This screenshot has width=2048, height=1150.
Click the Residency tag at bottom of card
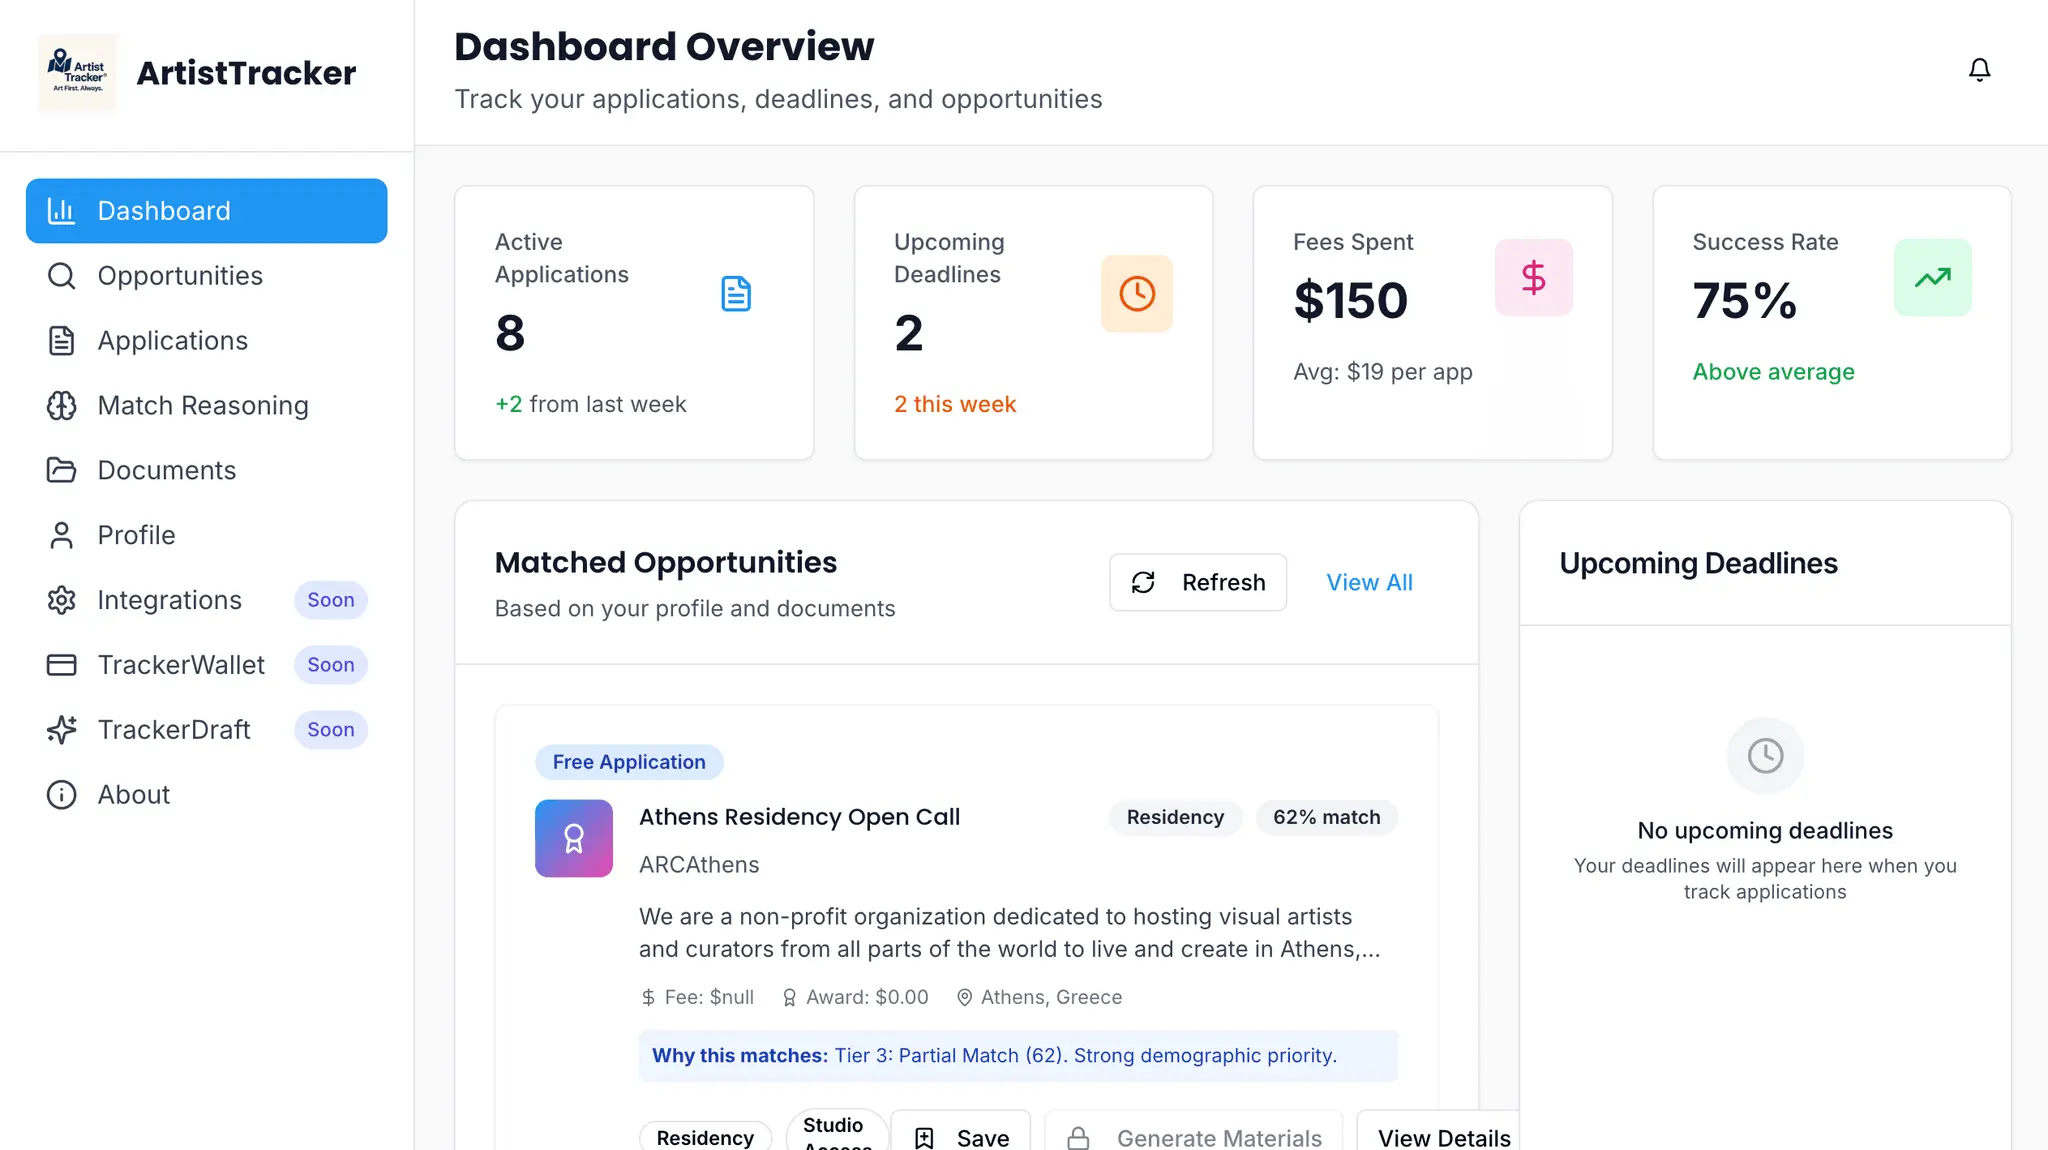click(x=705, y=1137)
